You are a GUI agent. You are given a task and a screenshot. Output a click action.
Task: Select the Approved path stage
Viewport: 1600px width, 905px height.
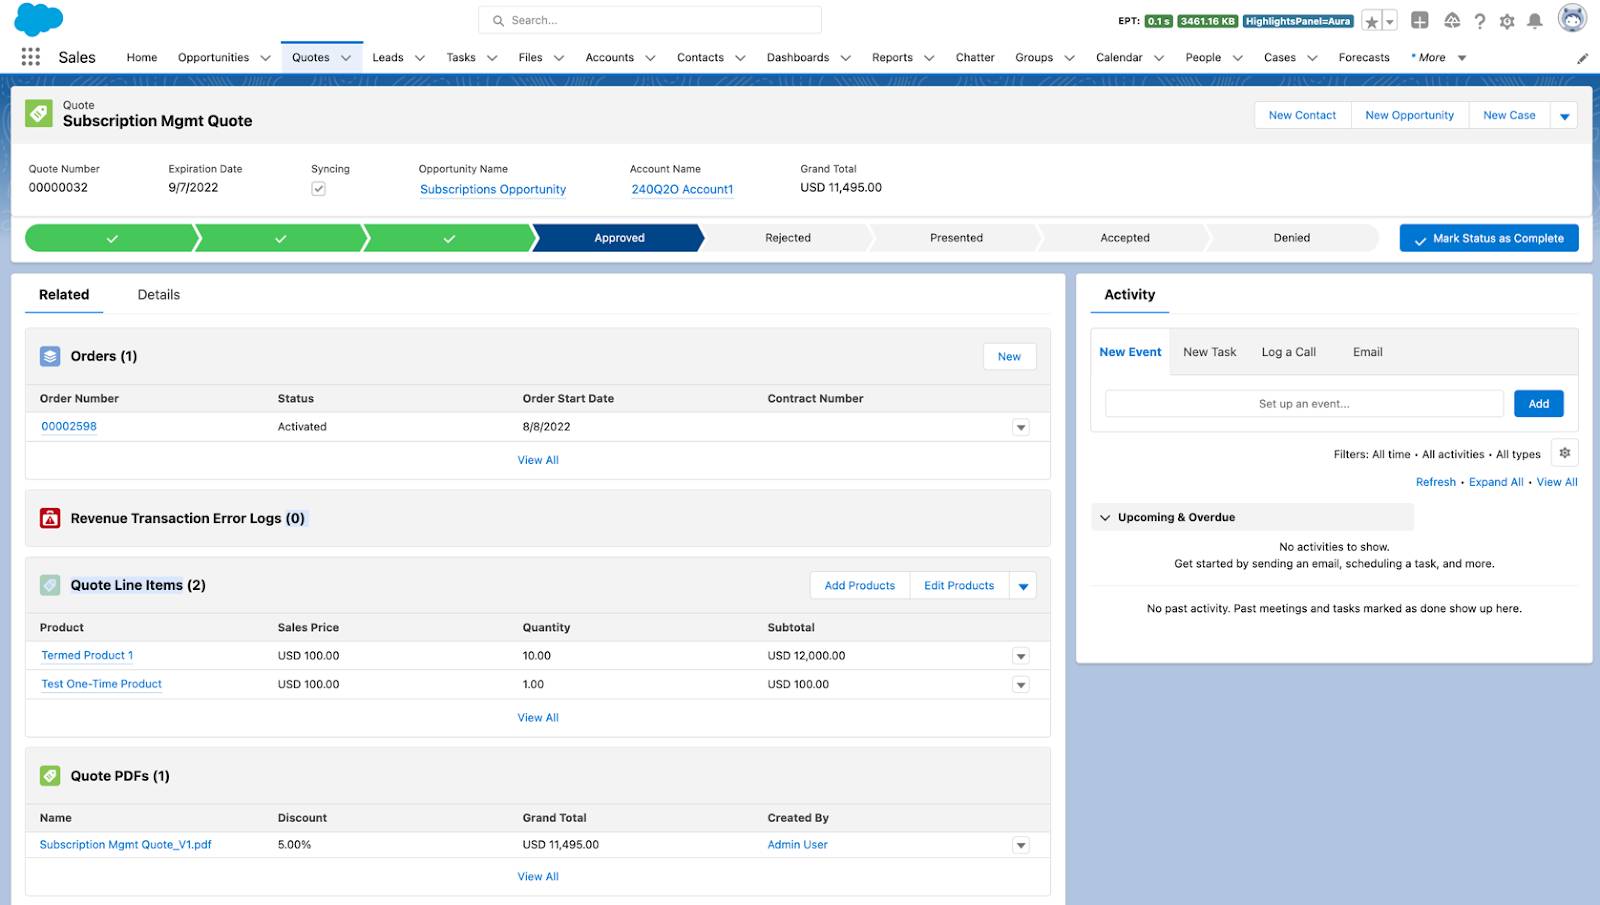pyautogui.click(x=619, y=238)
